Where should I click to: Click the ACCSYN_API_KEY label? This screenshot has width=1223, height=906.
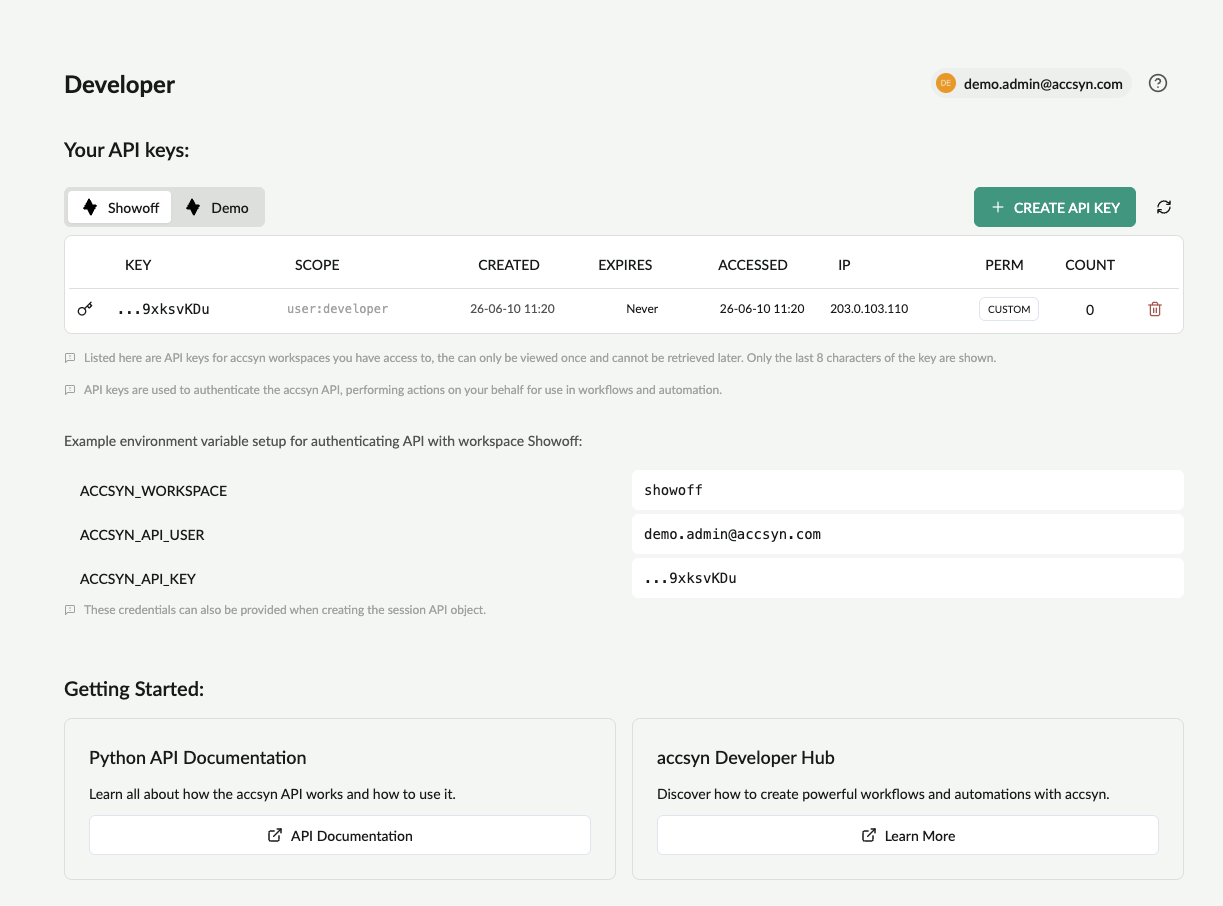pyautogui.click(x=138, y=579)
